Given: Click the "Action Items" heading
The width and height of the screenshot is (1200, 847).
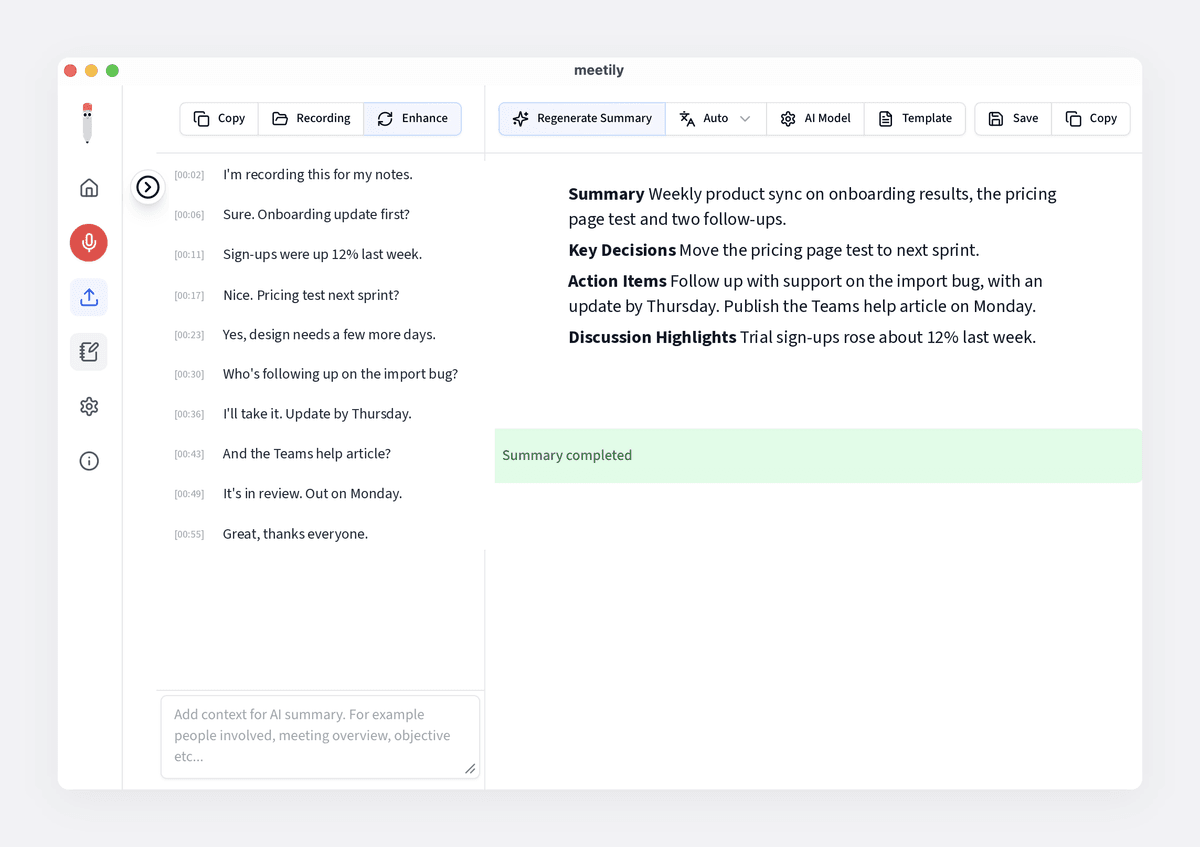Looking at the screenshot, I should click(617, 281).
